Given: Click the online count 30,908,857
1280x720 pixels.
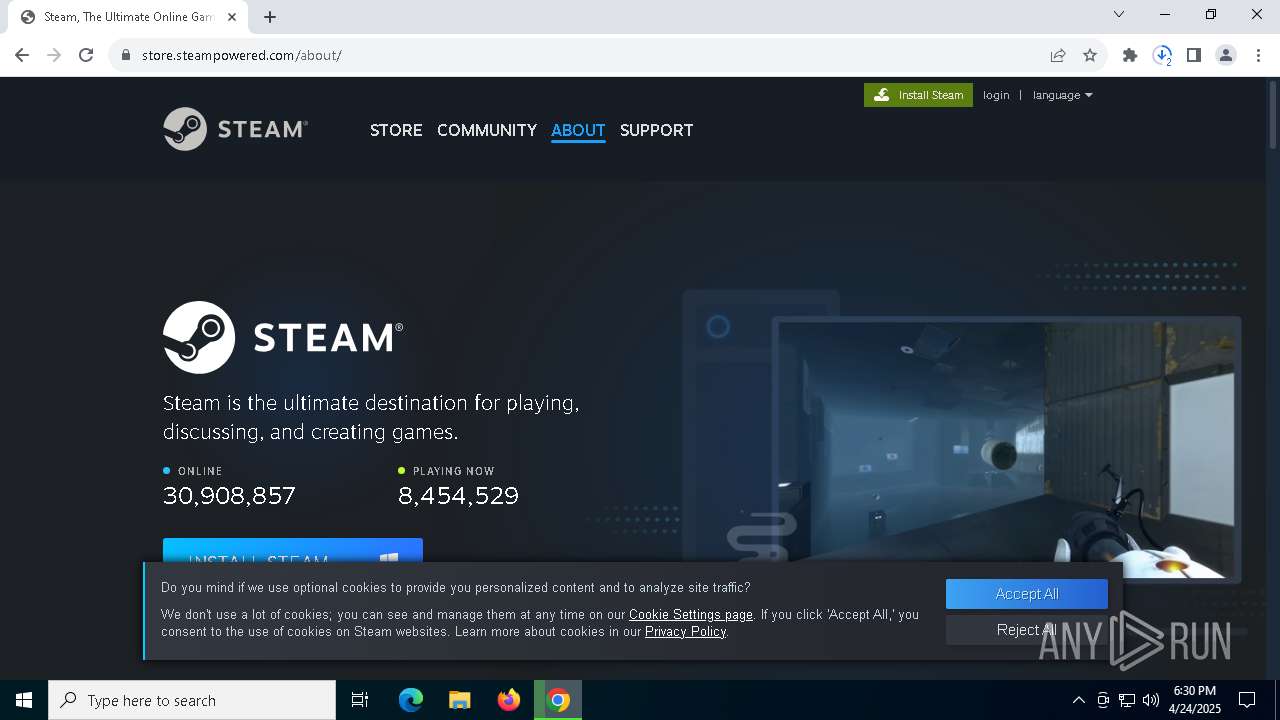Looking at the screenshot, I should 229,496.
